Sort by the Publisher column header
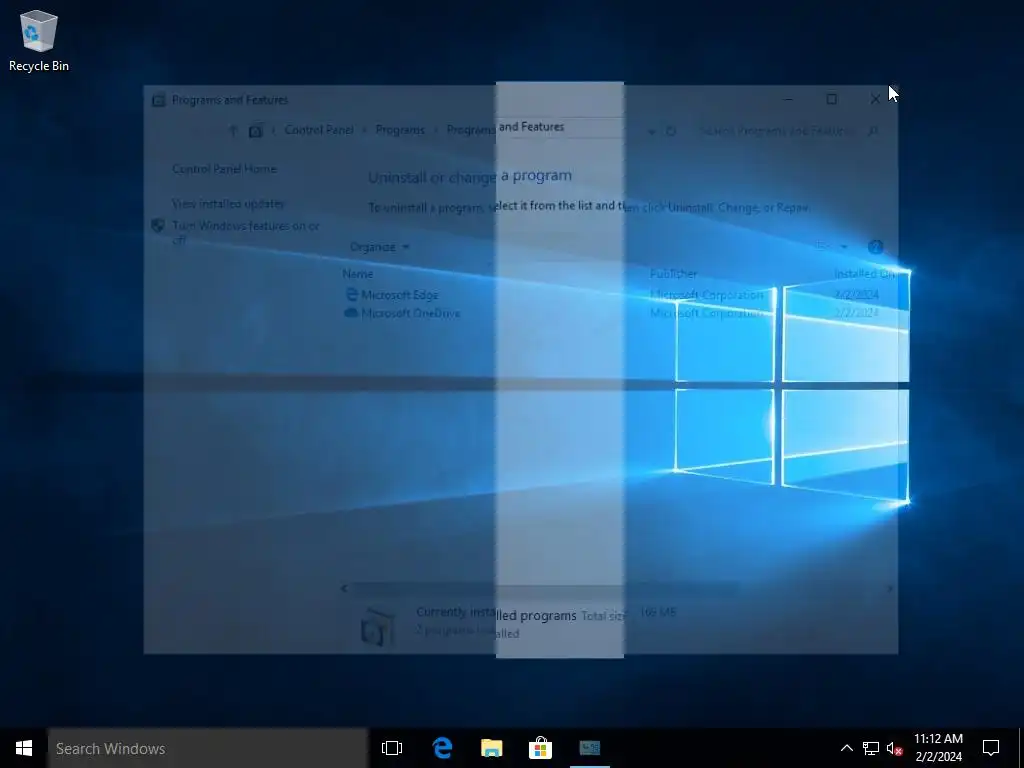1024x768 pixels. (x=673, y=274)
